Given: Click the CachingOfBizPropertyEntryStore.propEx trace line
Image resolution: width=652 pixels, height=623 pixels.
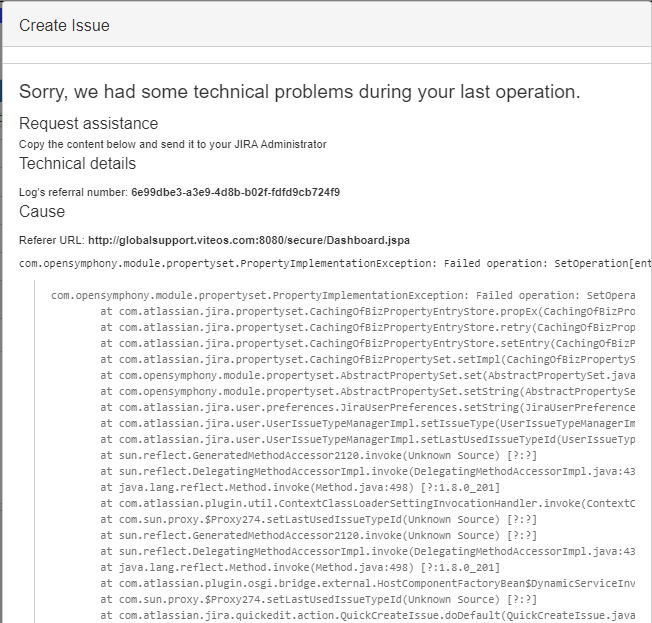Looking at the screenshot, I should click(x=368, y=312).
